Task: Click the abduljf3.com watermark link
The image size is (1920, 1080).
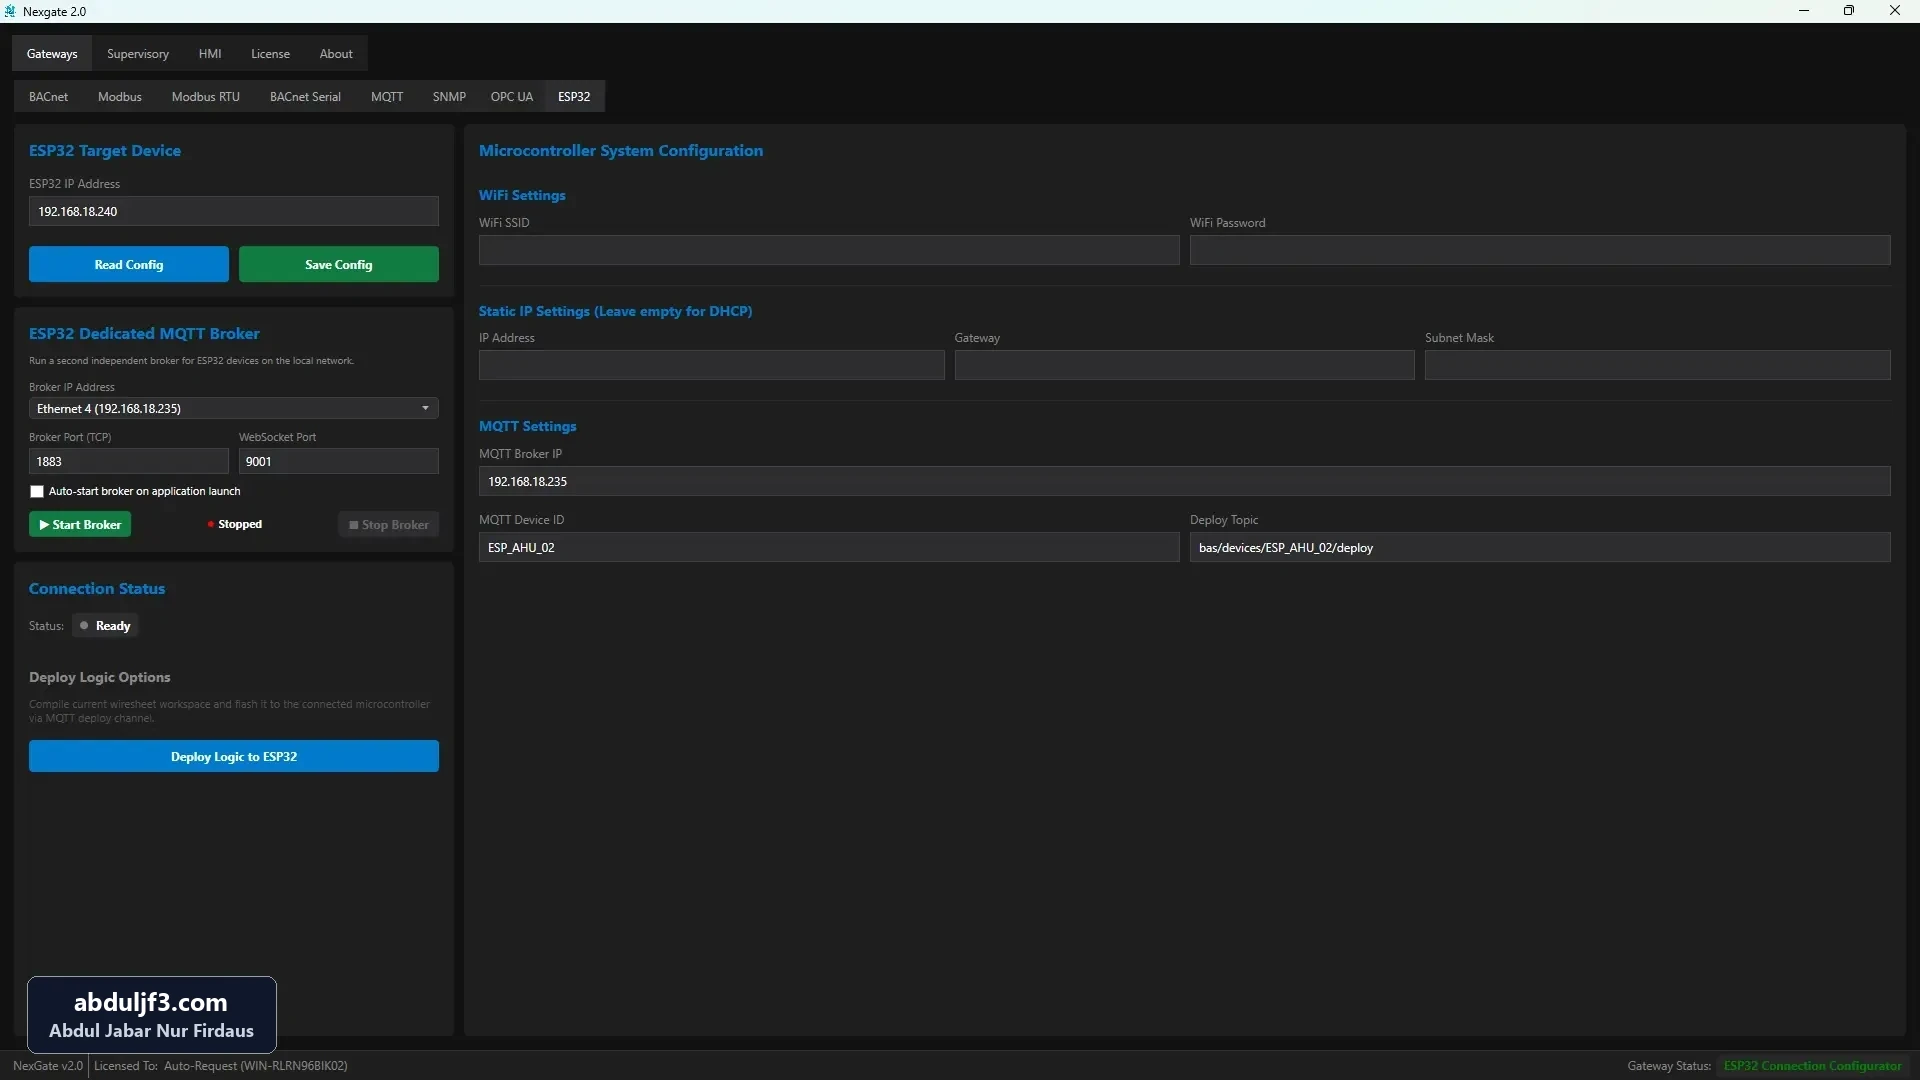Action: (x=151, y=1003)
